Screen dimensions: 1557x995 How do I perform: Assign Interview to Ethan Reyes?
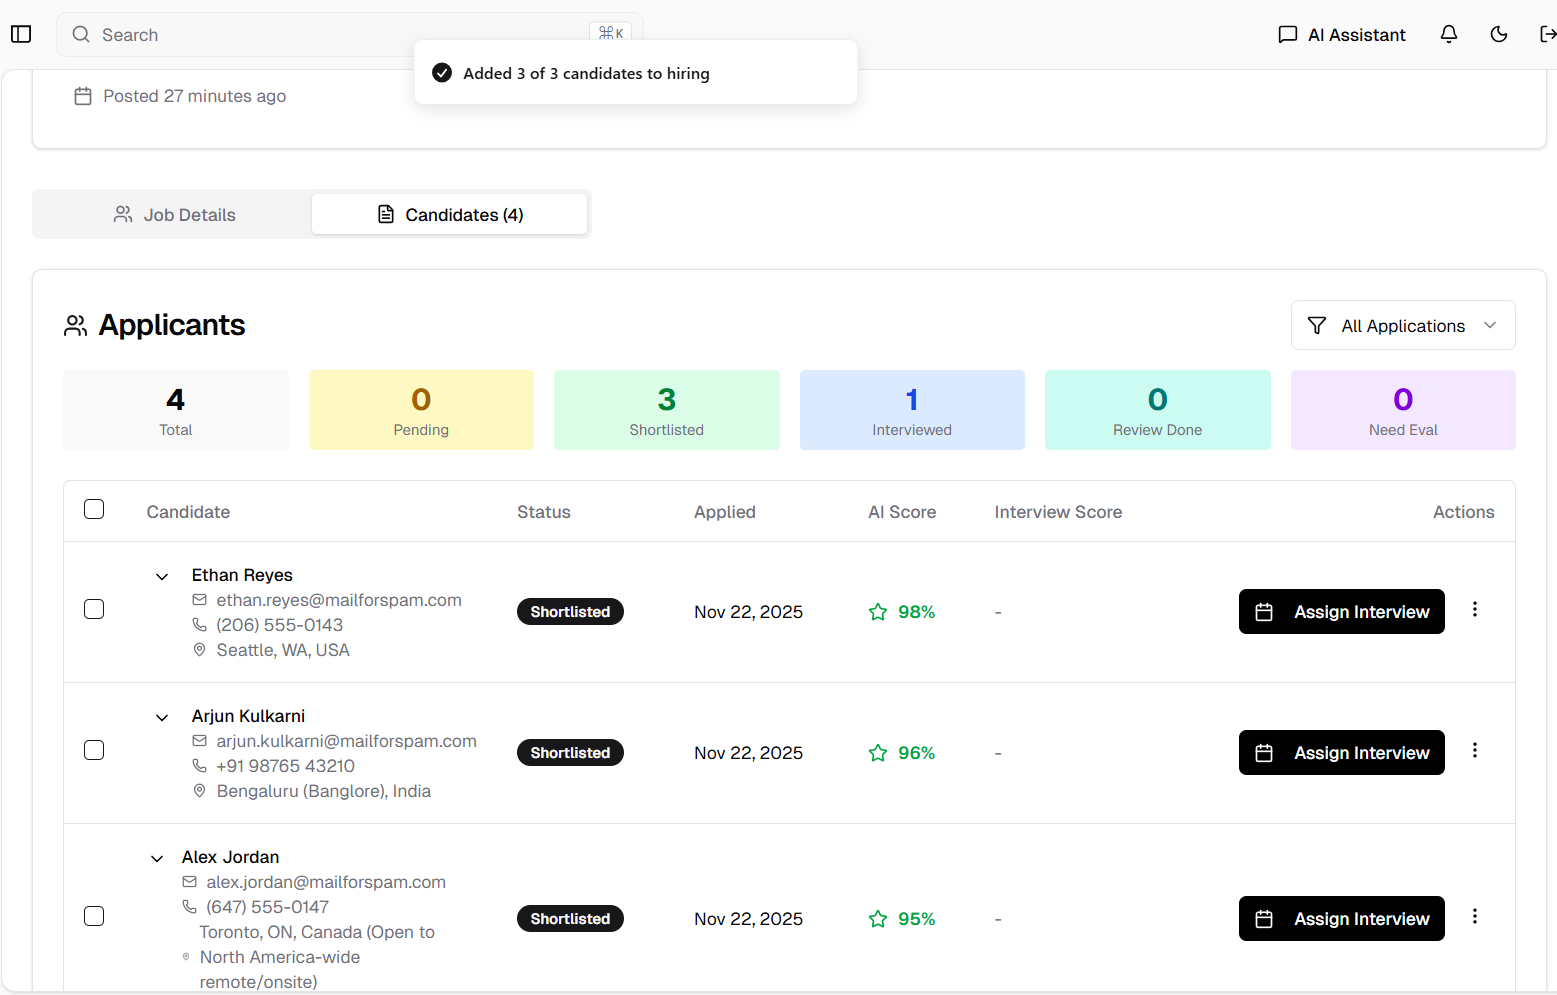point(1341,612)
